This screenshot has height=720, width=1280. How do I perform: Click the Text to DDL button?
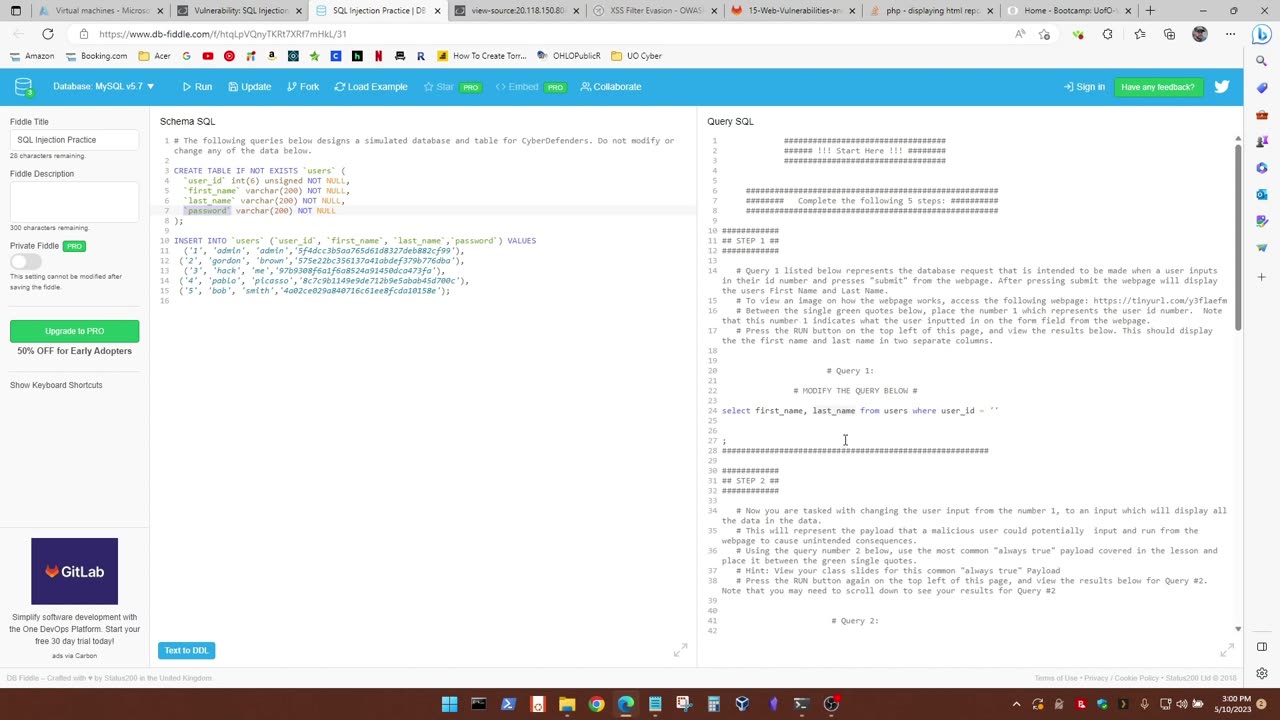[186, 650]
